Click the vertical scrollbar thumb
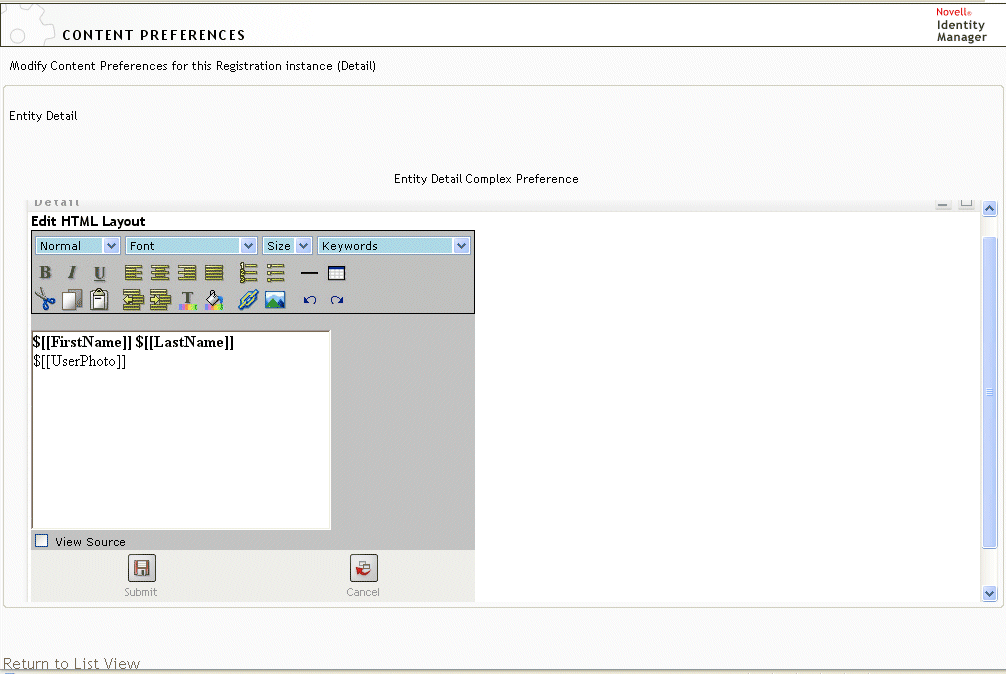Viewport: 1006px width, 674px height. pos(989,392)
